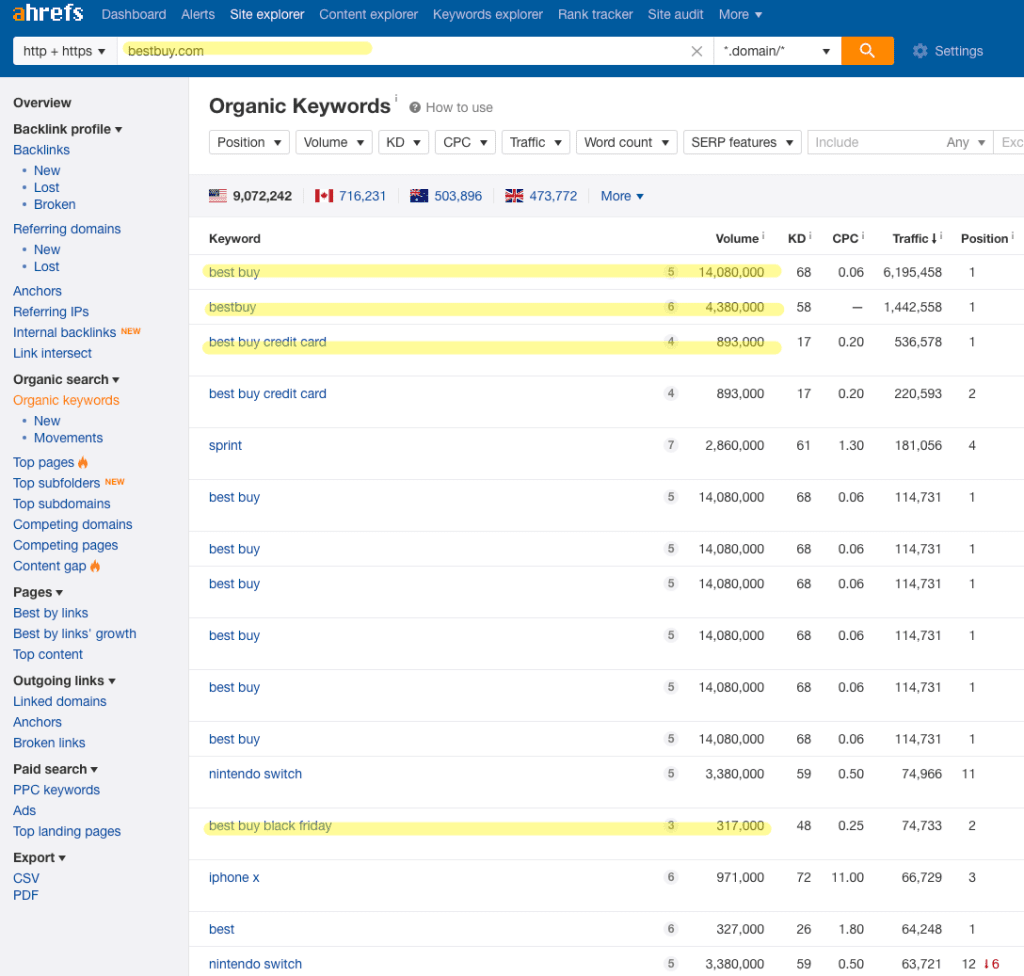Click the info icon next to KD header
The height and width of the screenshot is (976, 1024).
(x=810, y=235)
